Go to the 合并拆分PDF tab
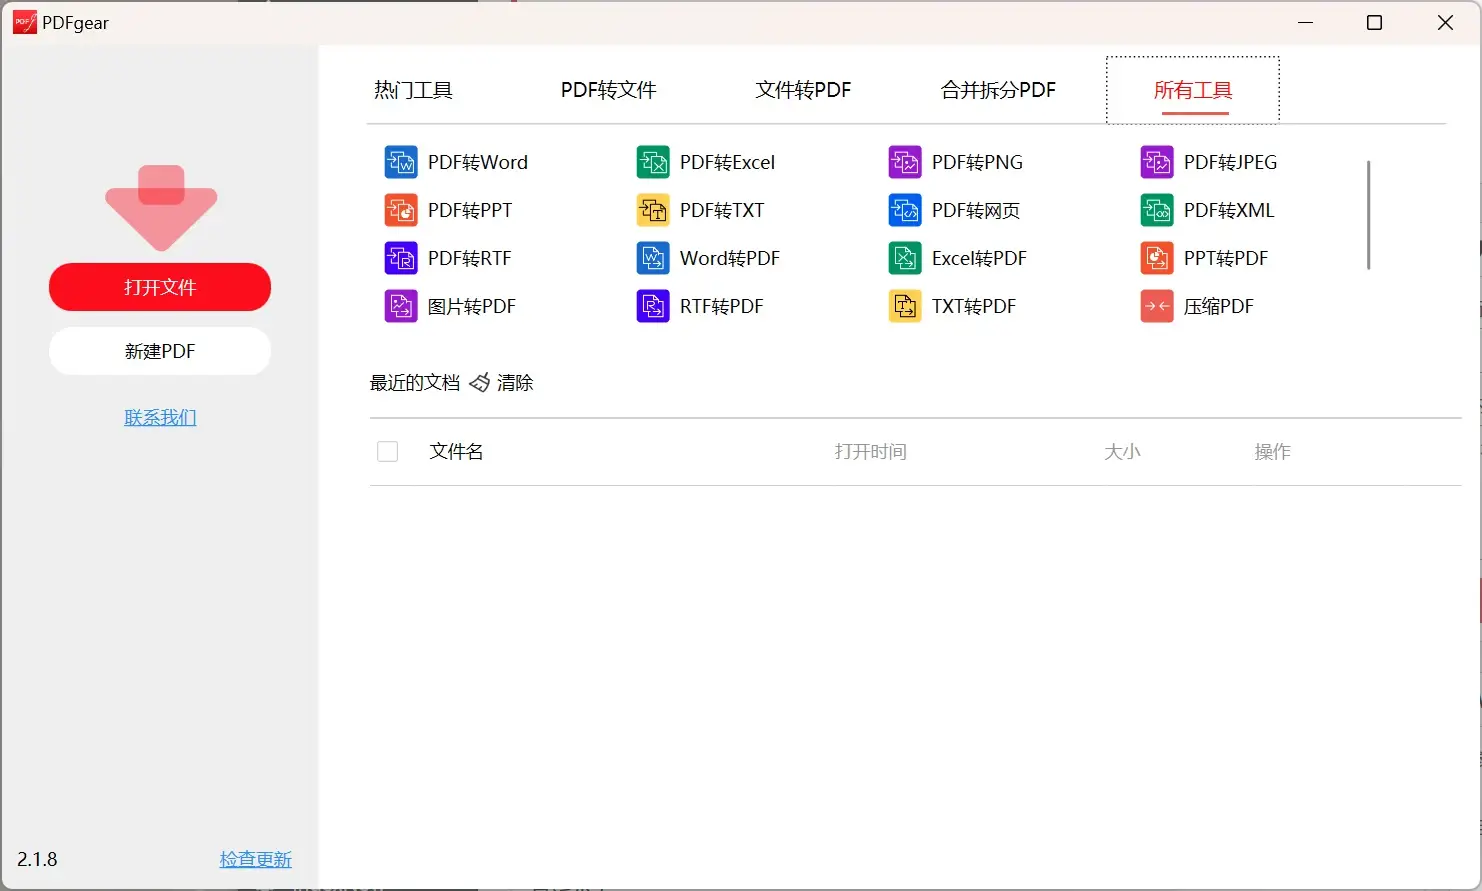This screenshot has height=891, width=1482. (998, 90)
